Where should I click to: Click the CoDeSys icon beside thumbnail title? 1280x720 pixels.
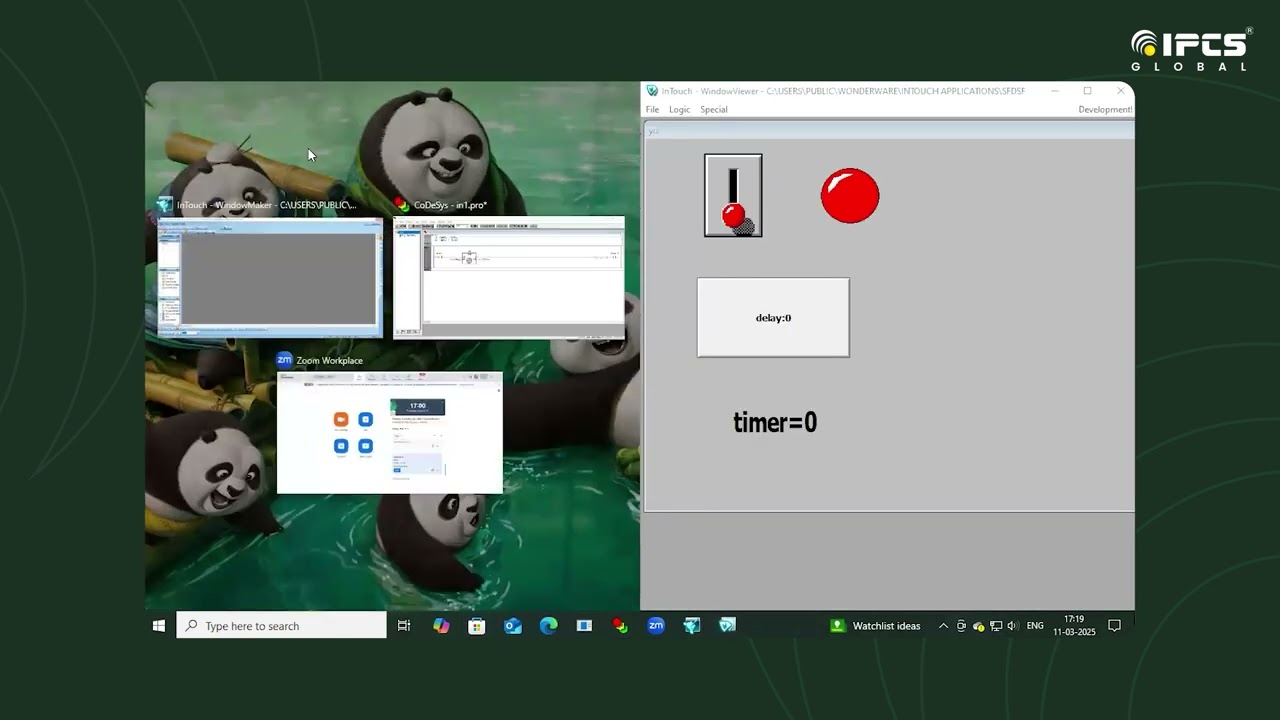tap(402, 205)
